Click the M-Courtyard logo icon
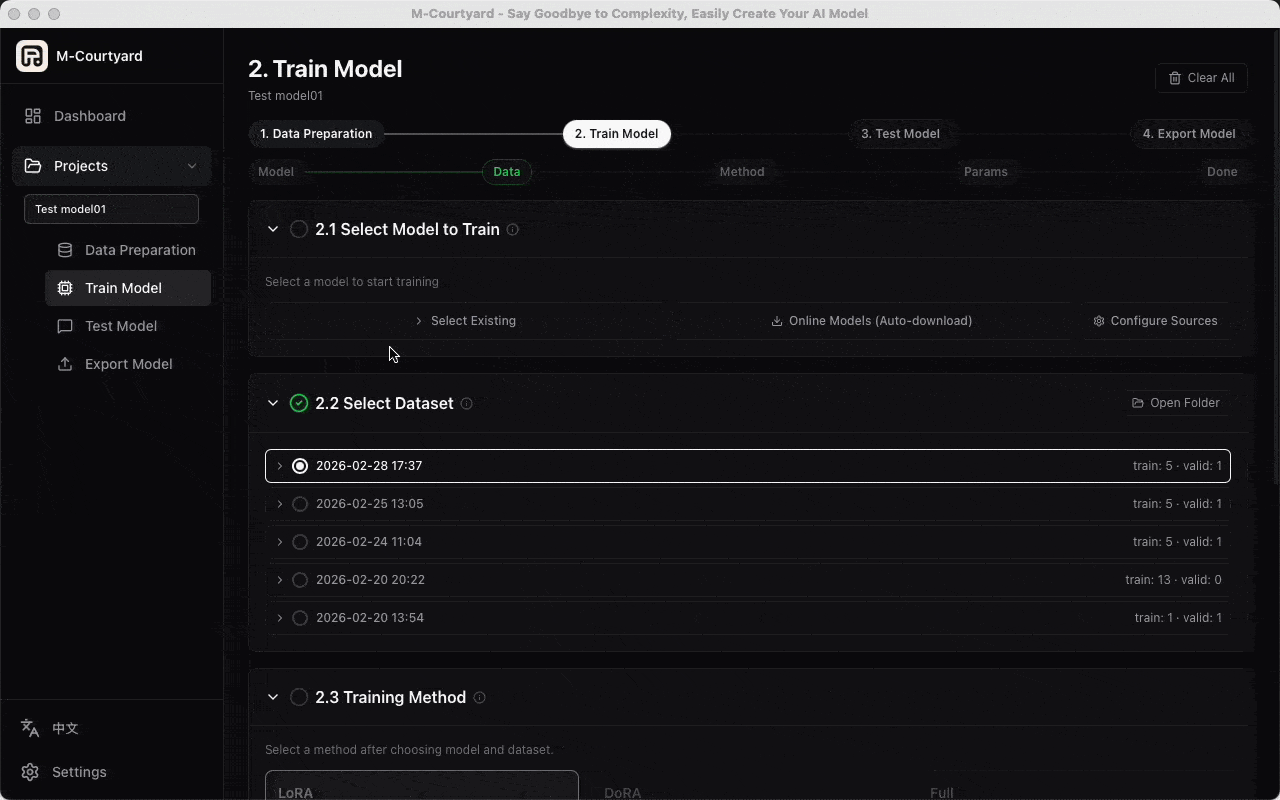The height and width of the screenshot is (800, 1280). (x=32, y=56)
